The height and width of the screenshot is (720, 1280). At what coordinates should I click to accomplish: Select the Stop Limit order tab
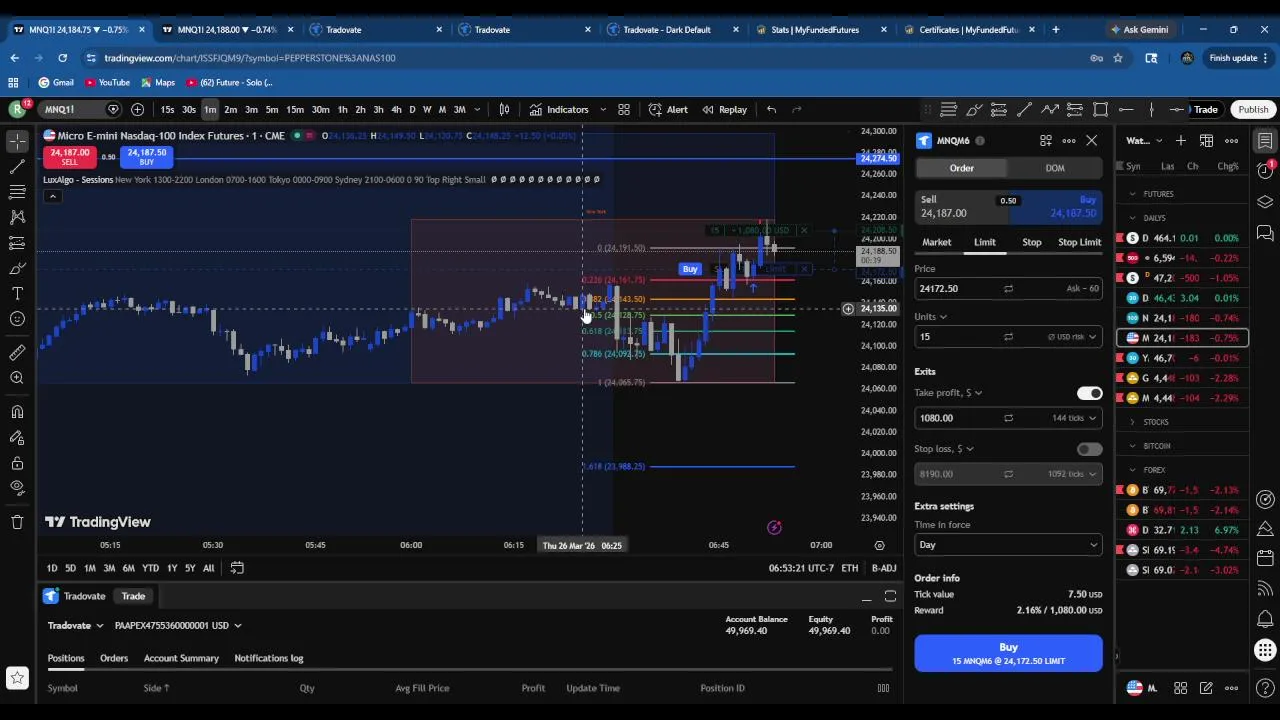(x=1079, y=242)
